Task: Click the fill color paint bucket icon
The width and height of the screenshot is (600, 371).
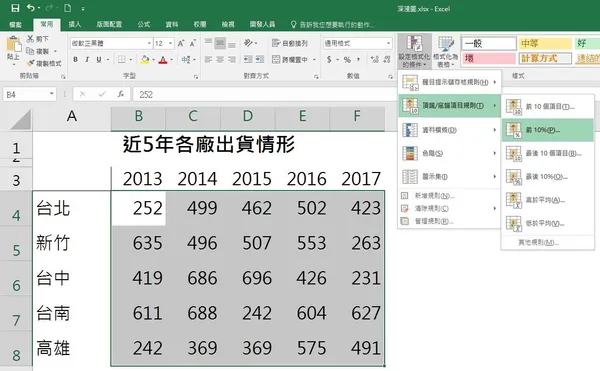Action: (145, 59)
